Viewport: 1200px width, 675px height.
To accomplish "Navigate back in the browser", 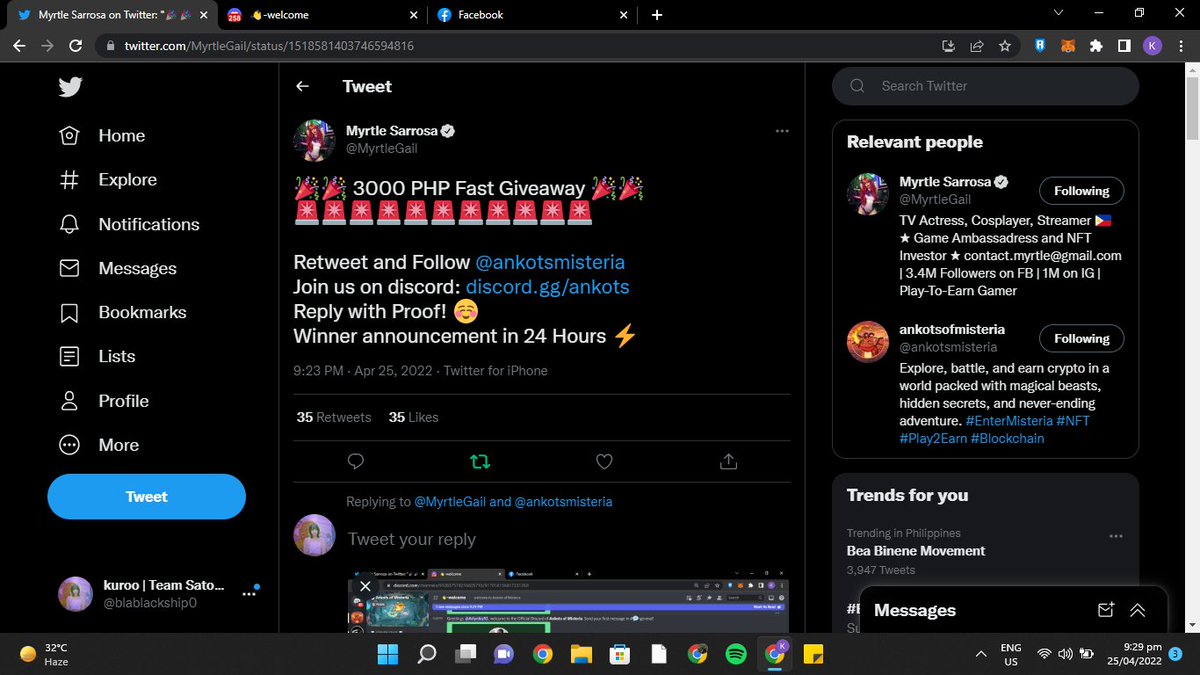I will coord(20,46).
